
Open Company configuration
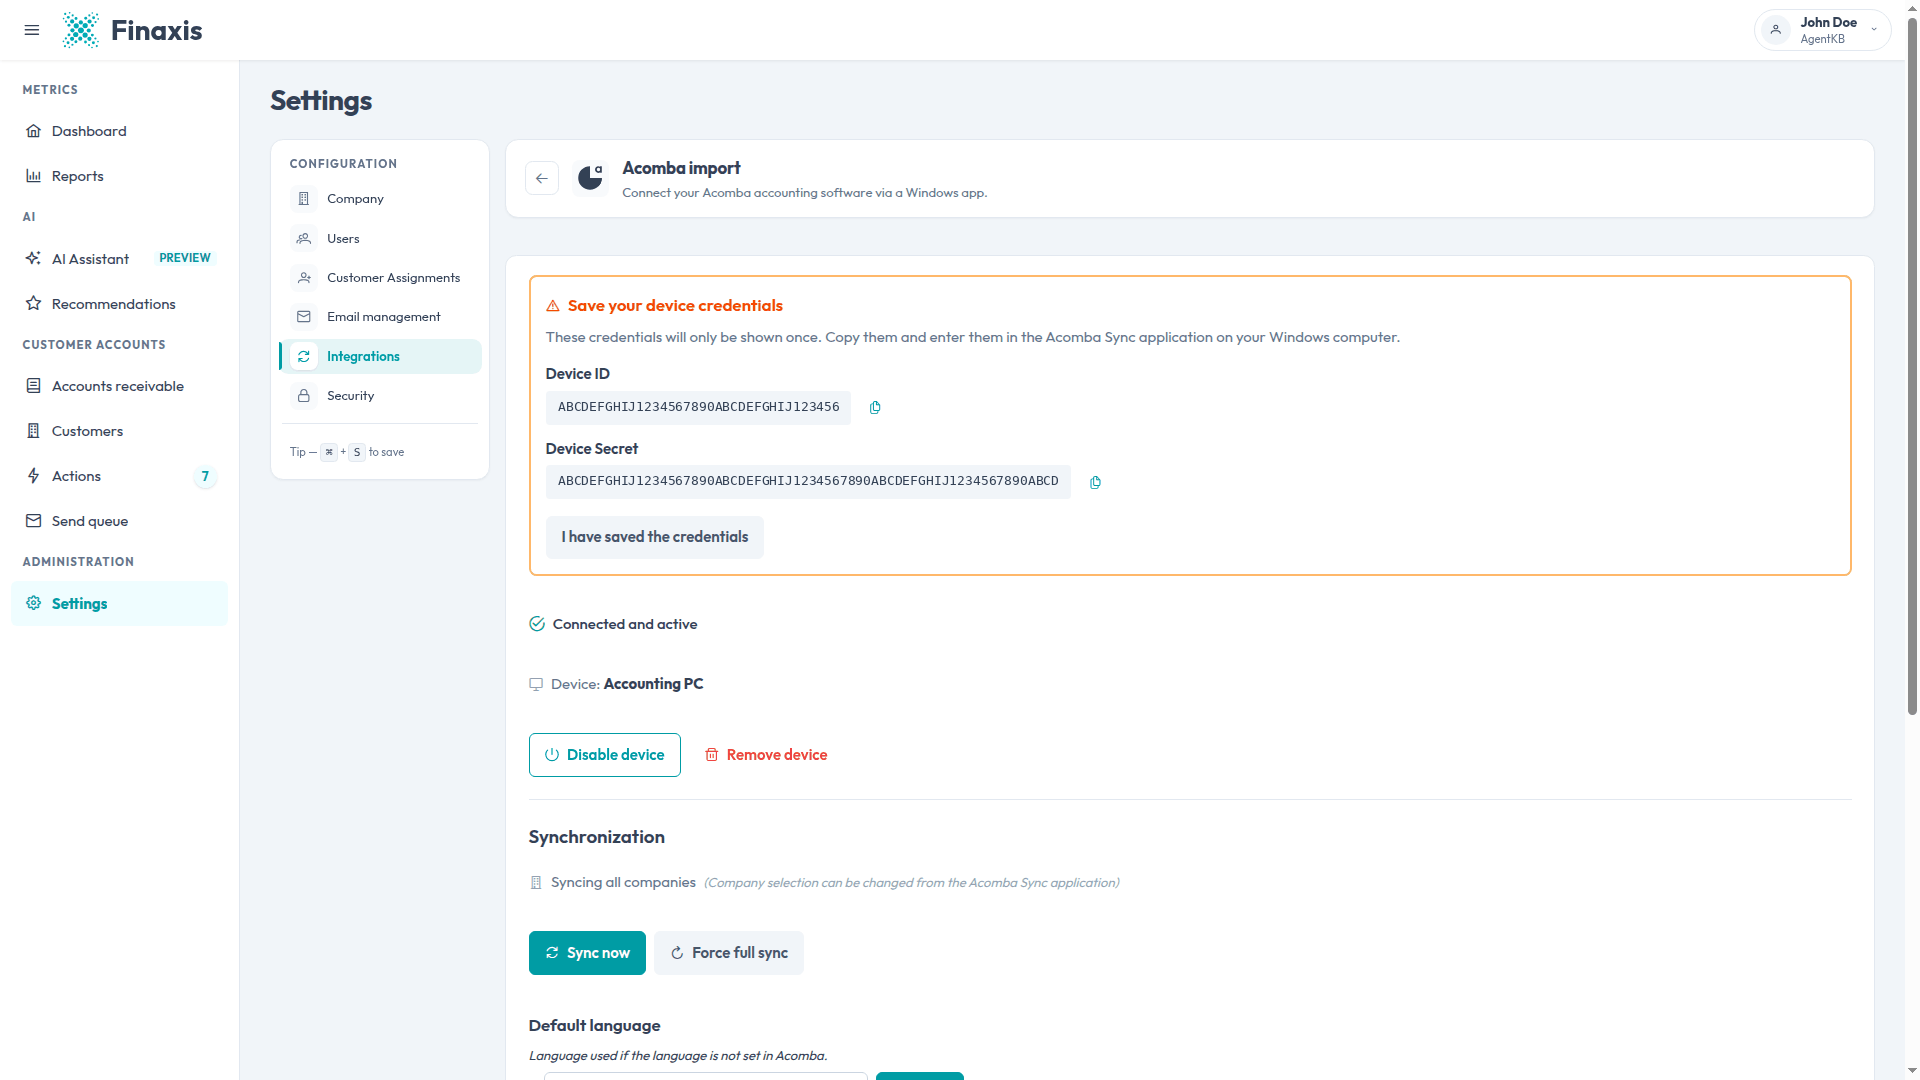pyautogui.click(x=380, y=199)
